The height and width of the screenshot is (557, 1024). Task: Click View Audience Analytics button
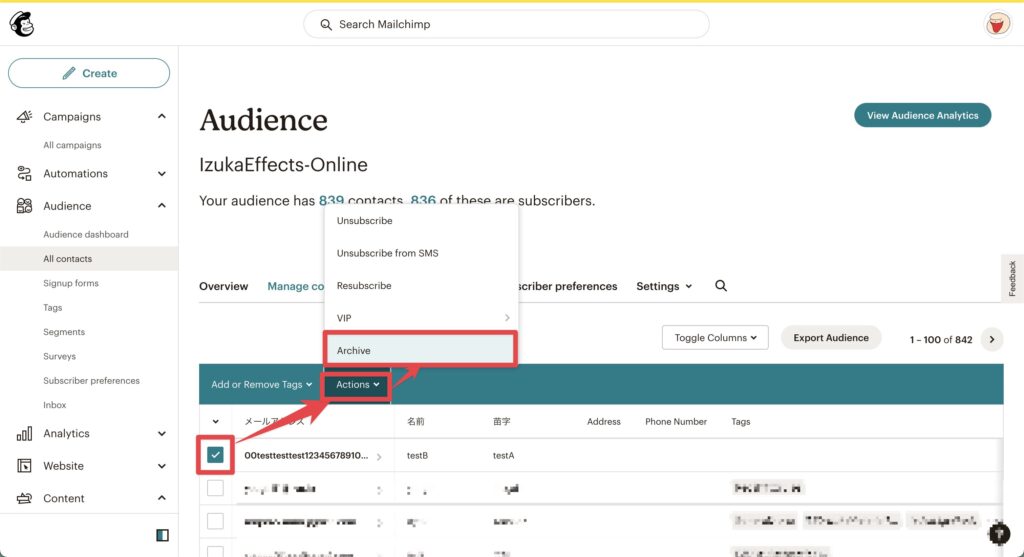click(x=922, y=116)
